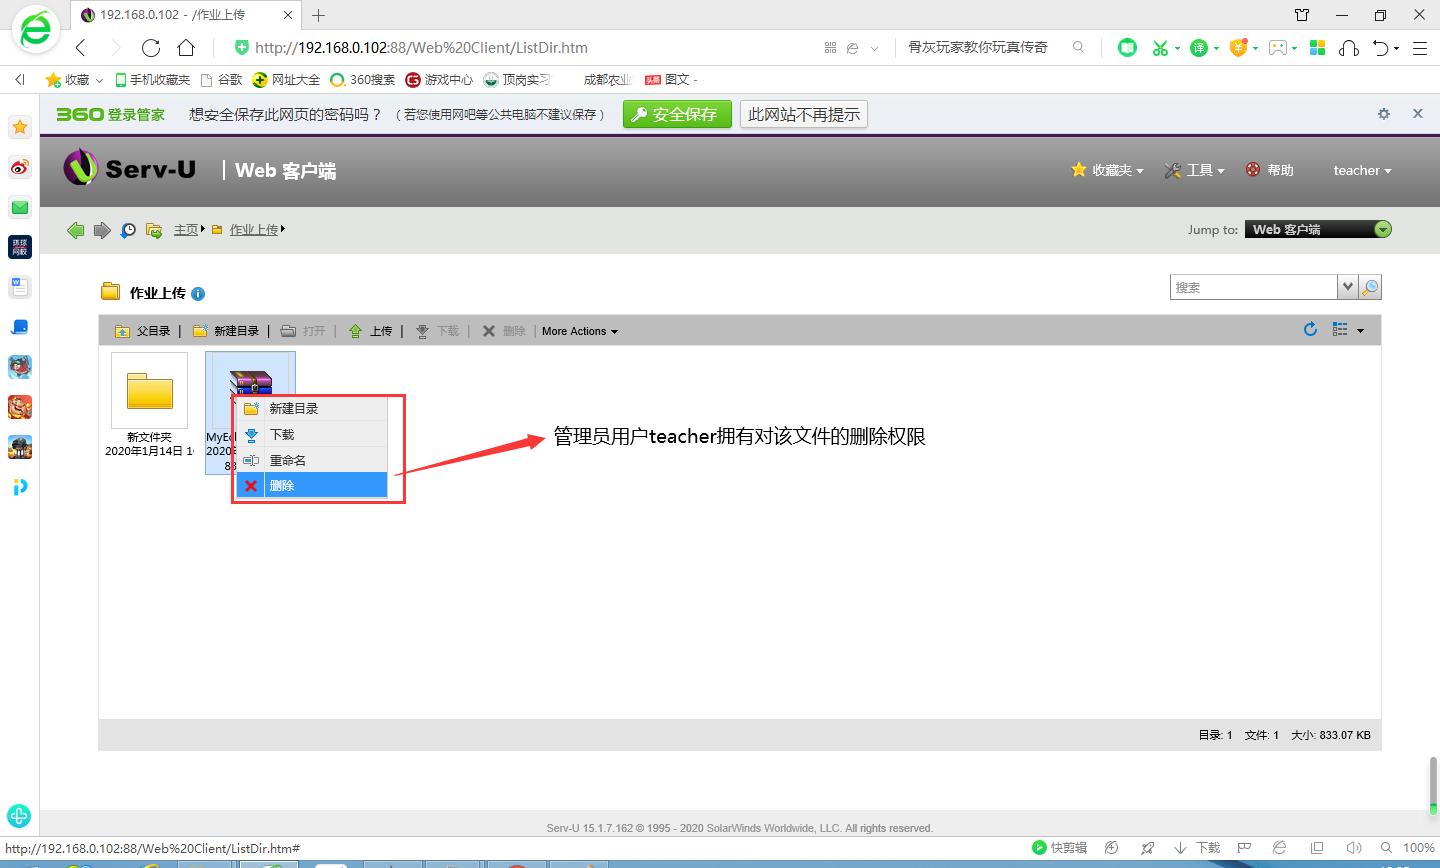Click 新建目录 in the file toolbar
The image size is (1440, 868).
point(226,331)
